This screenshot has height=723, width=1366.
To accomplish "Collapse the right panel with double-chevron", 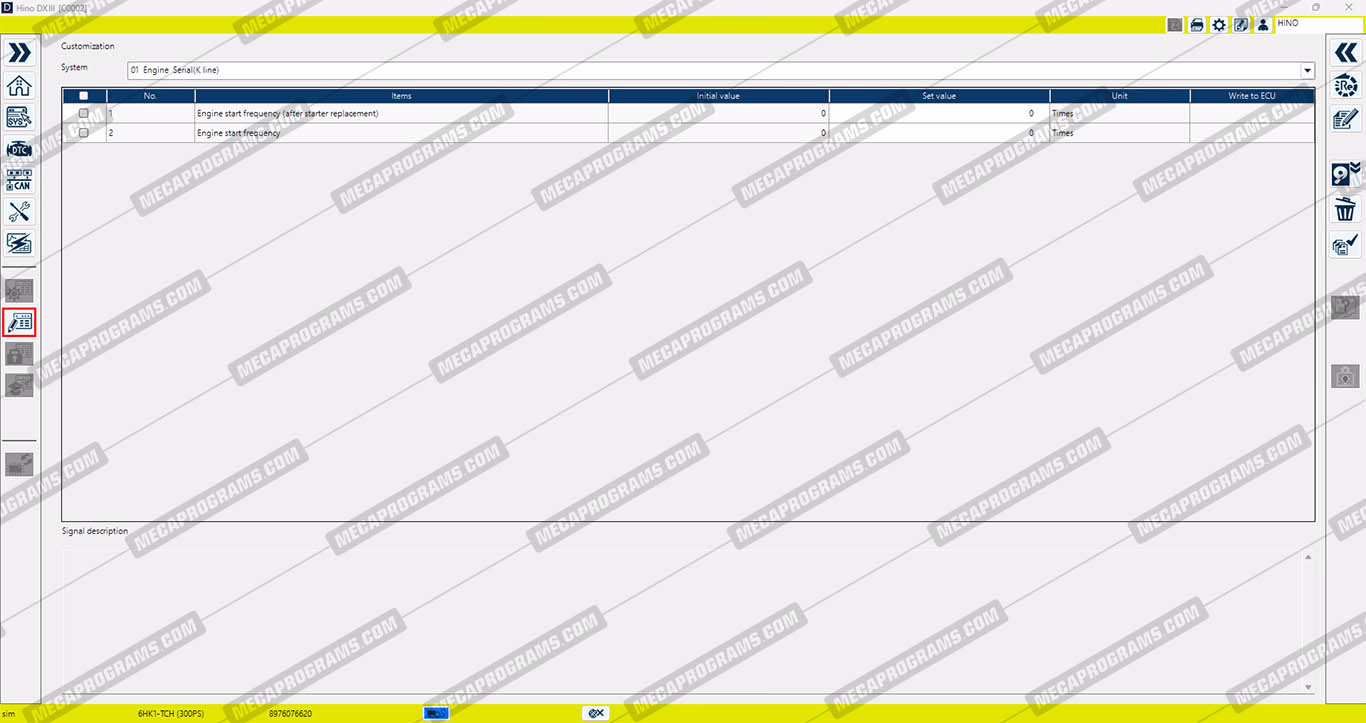I will pyautogui.click(x=1346, y=53).
